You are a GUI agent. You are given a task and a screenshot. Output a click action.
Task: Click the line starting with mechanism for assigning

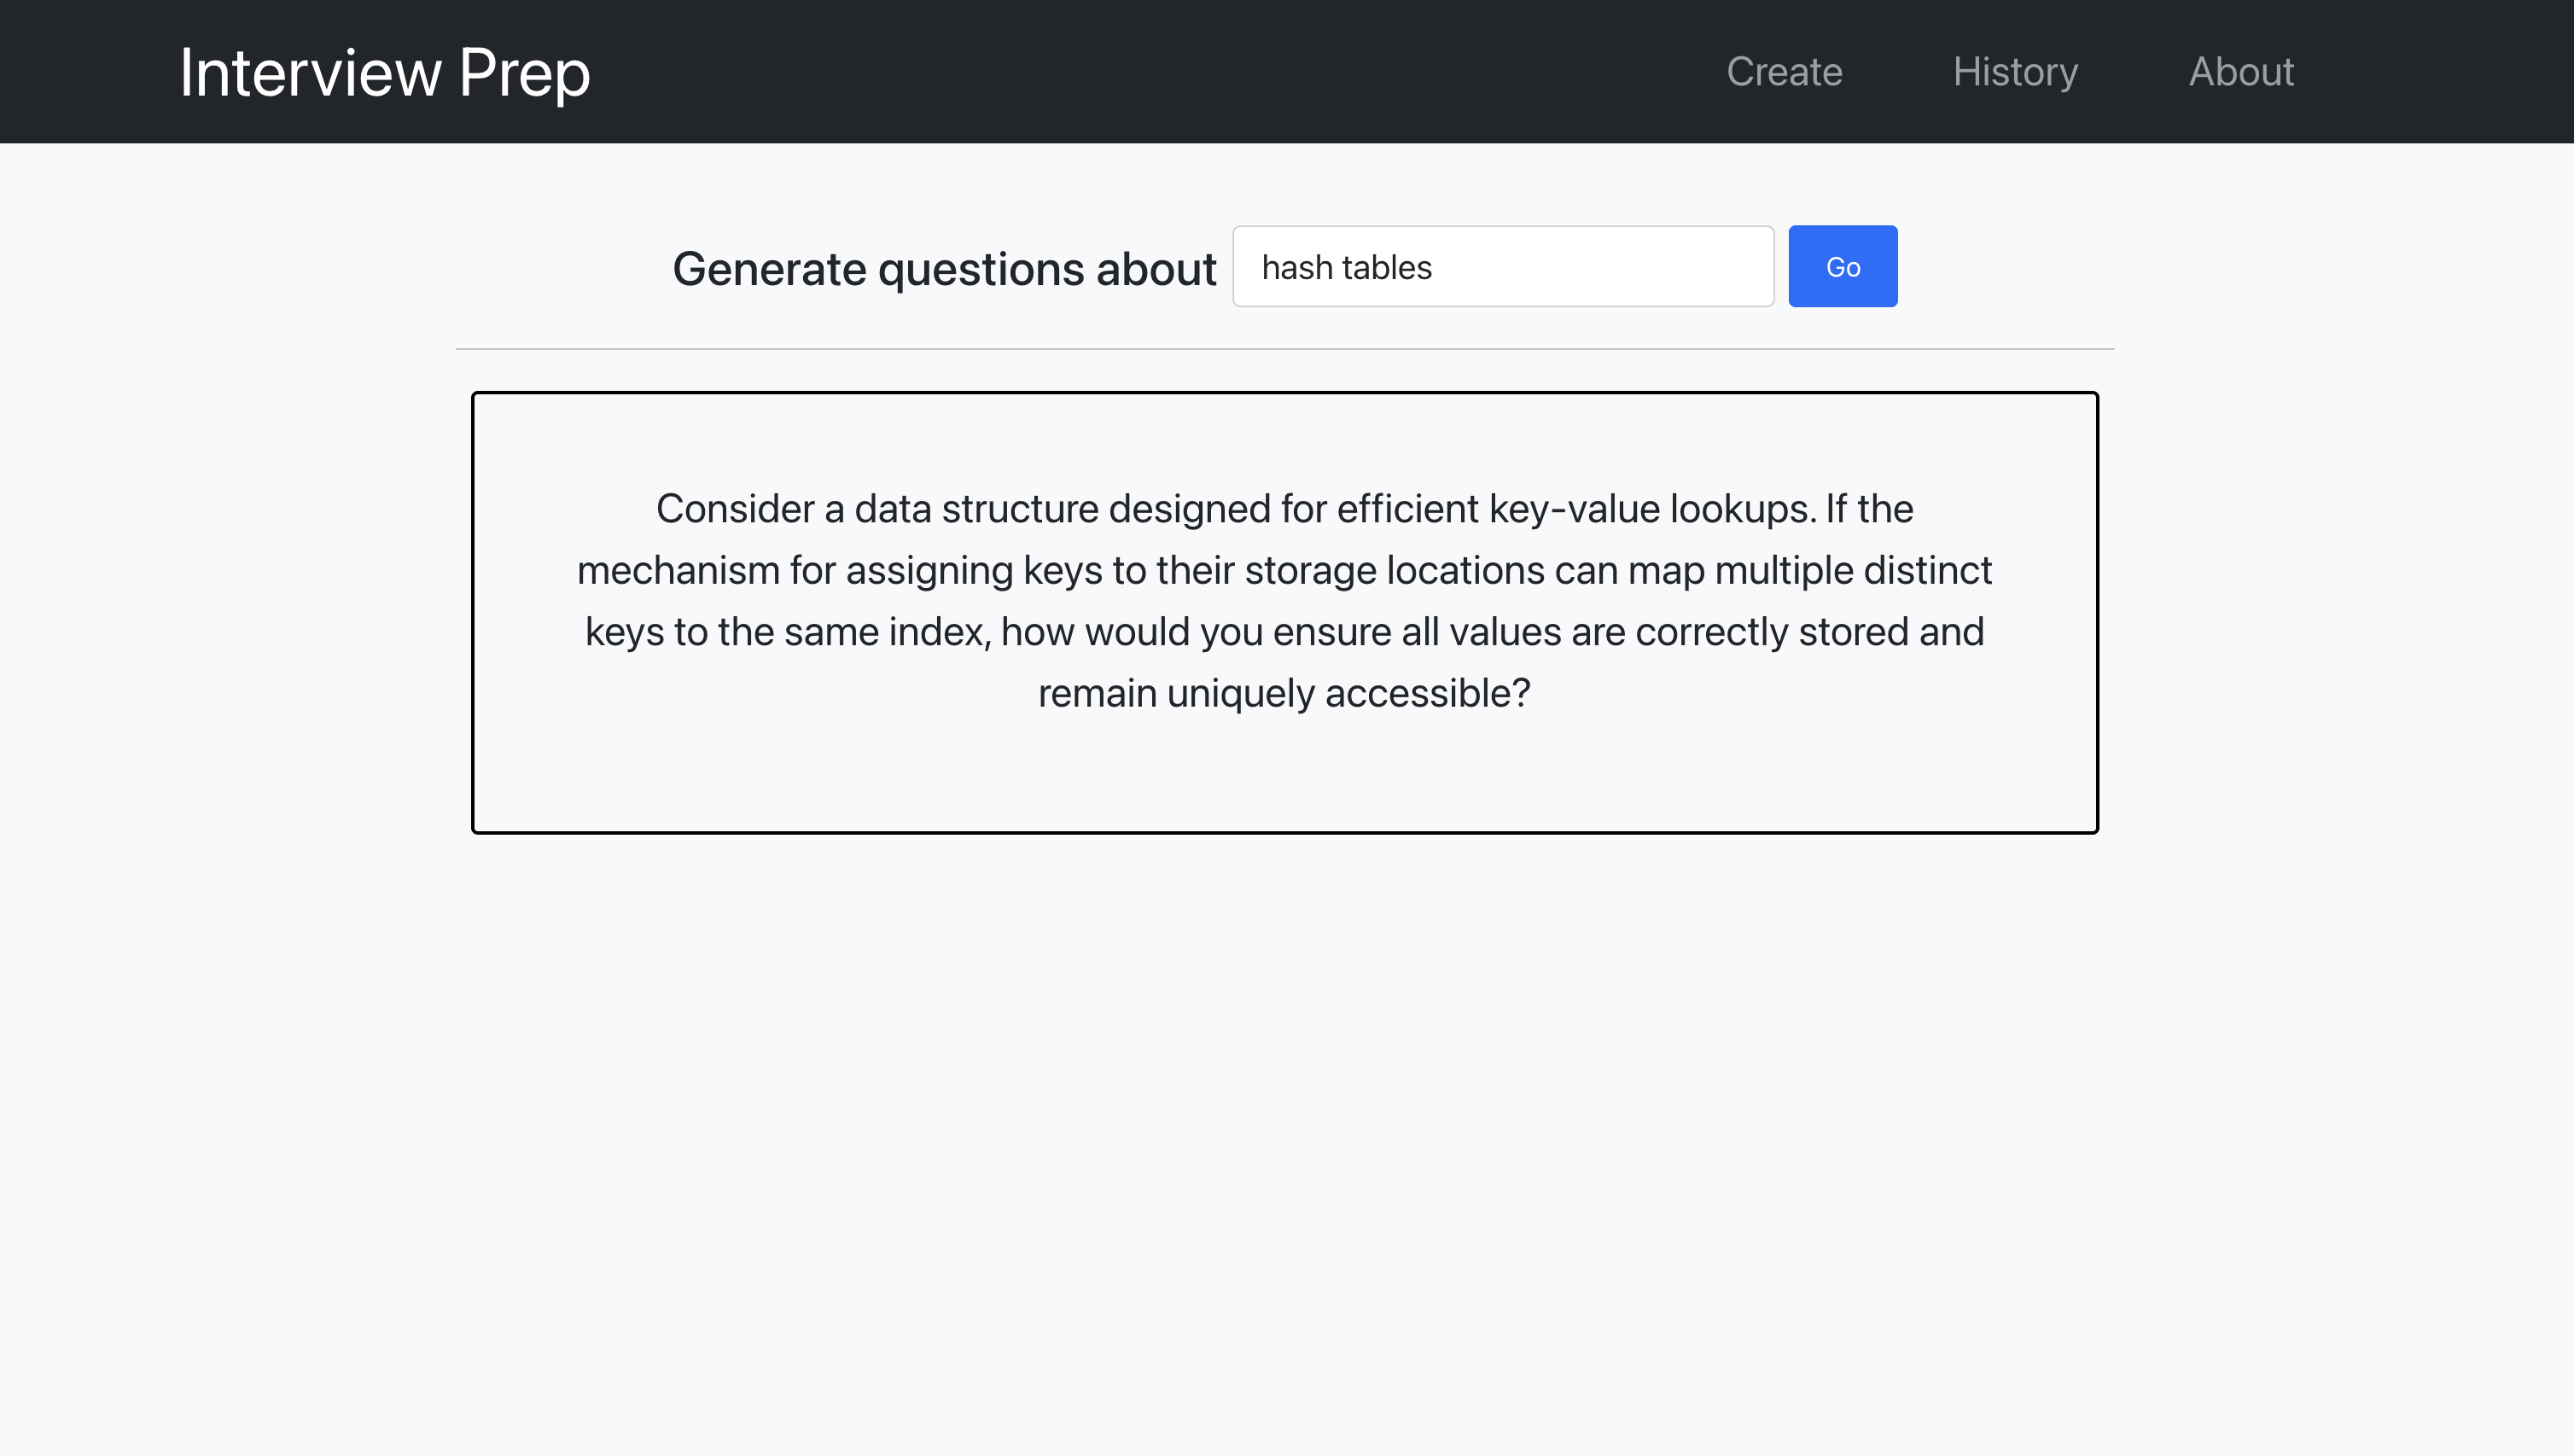pyautogui.click(x=1284, y=571)
